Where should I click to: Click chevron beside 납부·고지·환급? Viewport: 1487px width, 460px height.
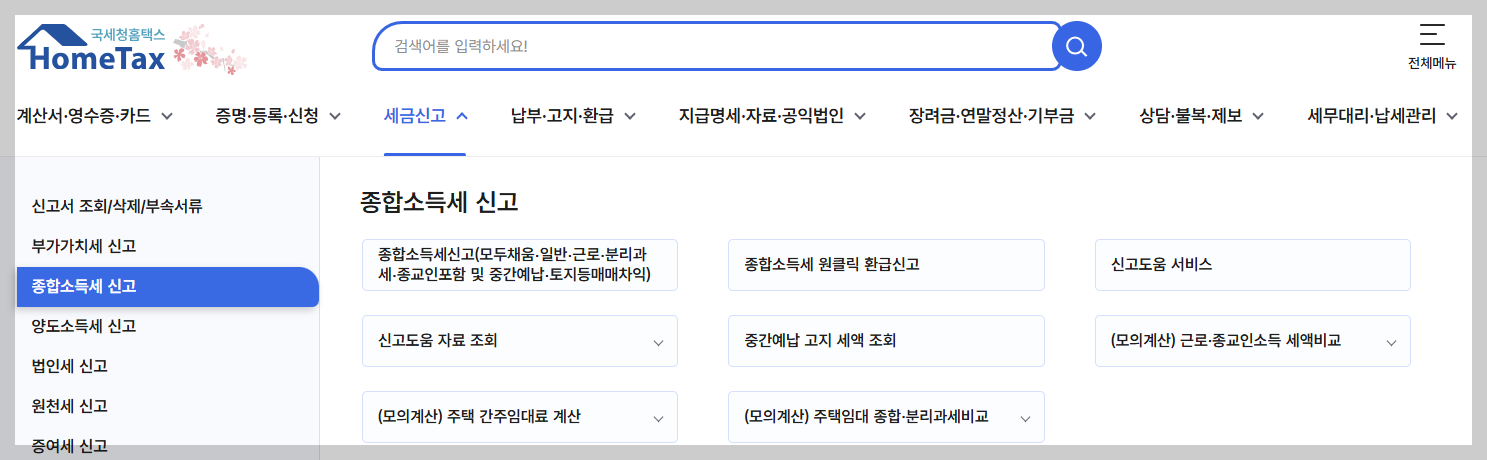coord(630,116)
